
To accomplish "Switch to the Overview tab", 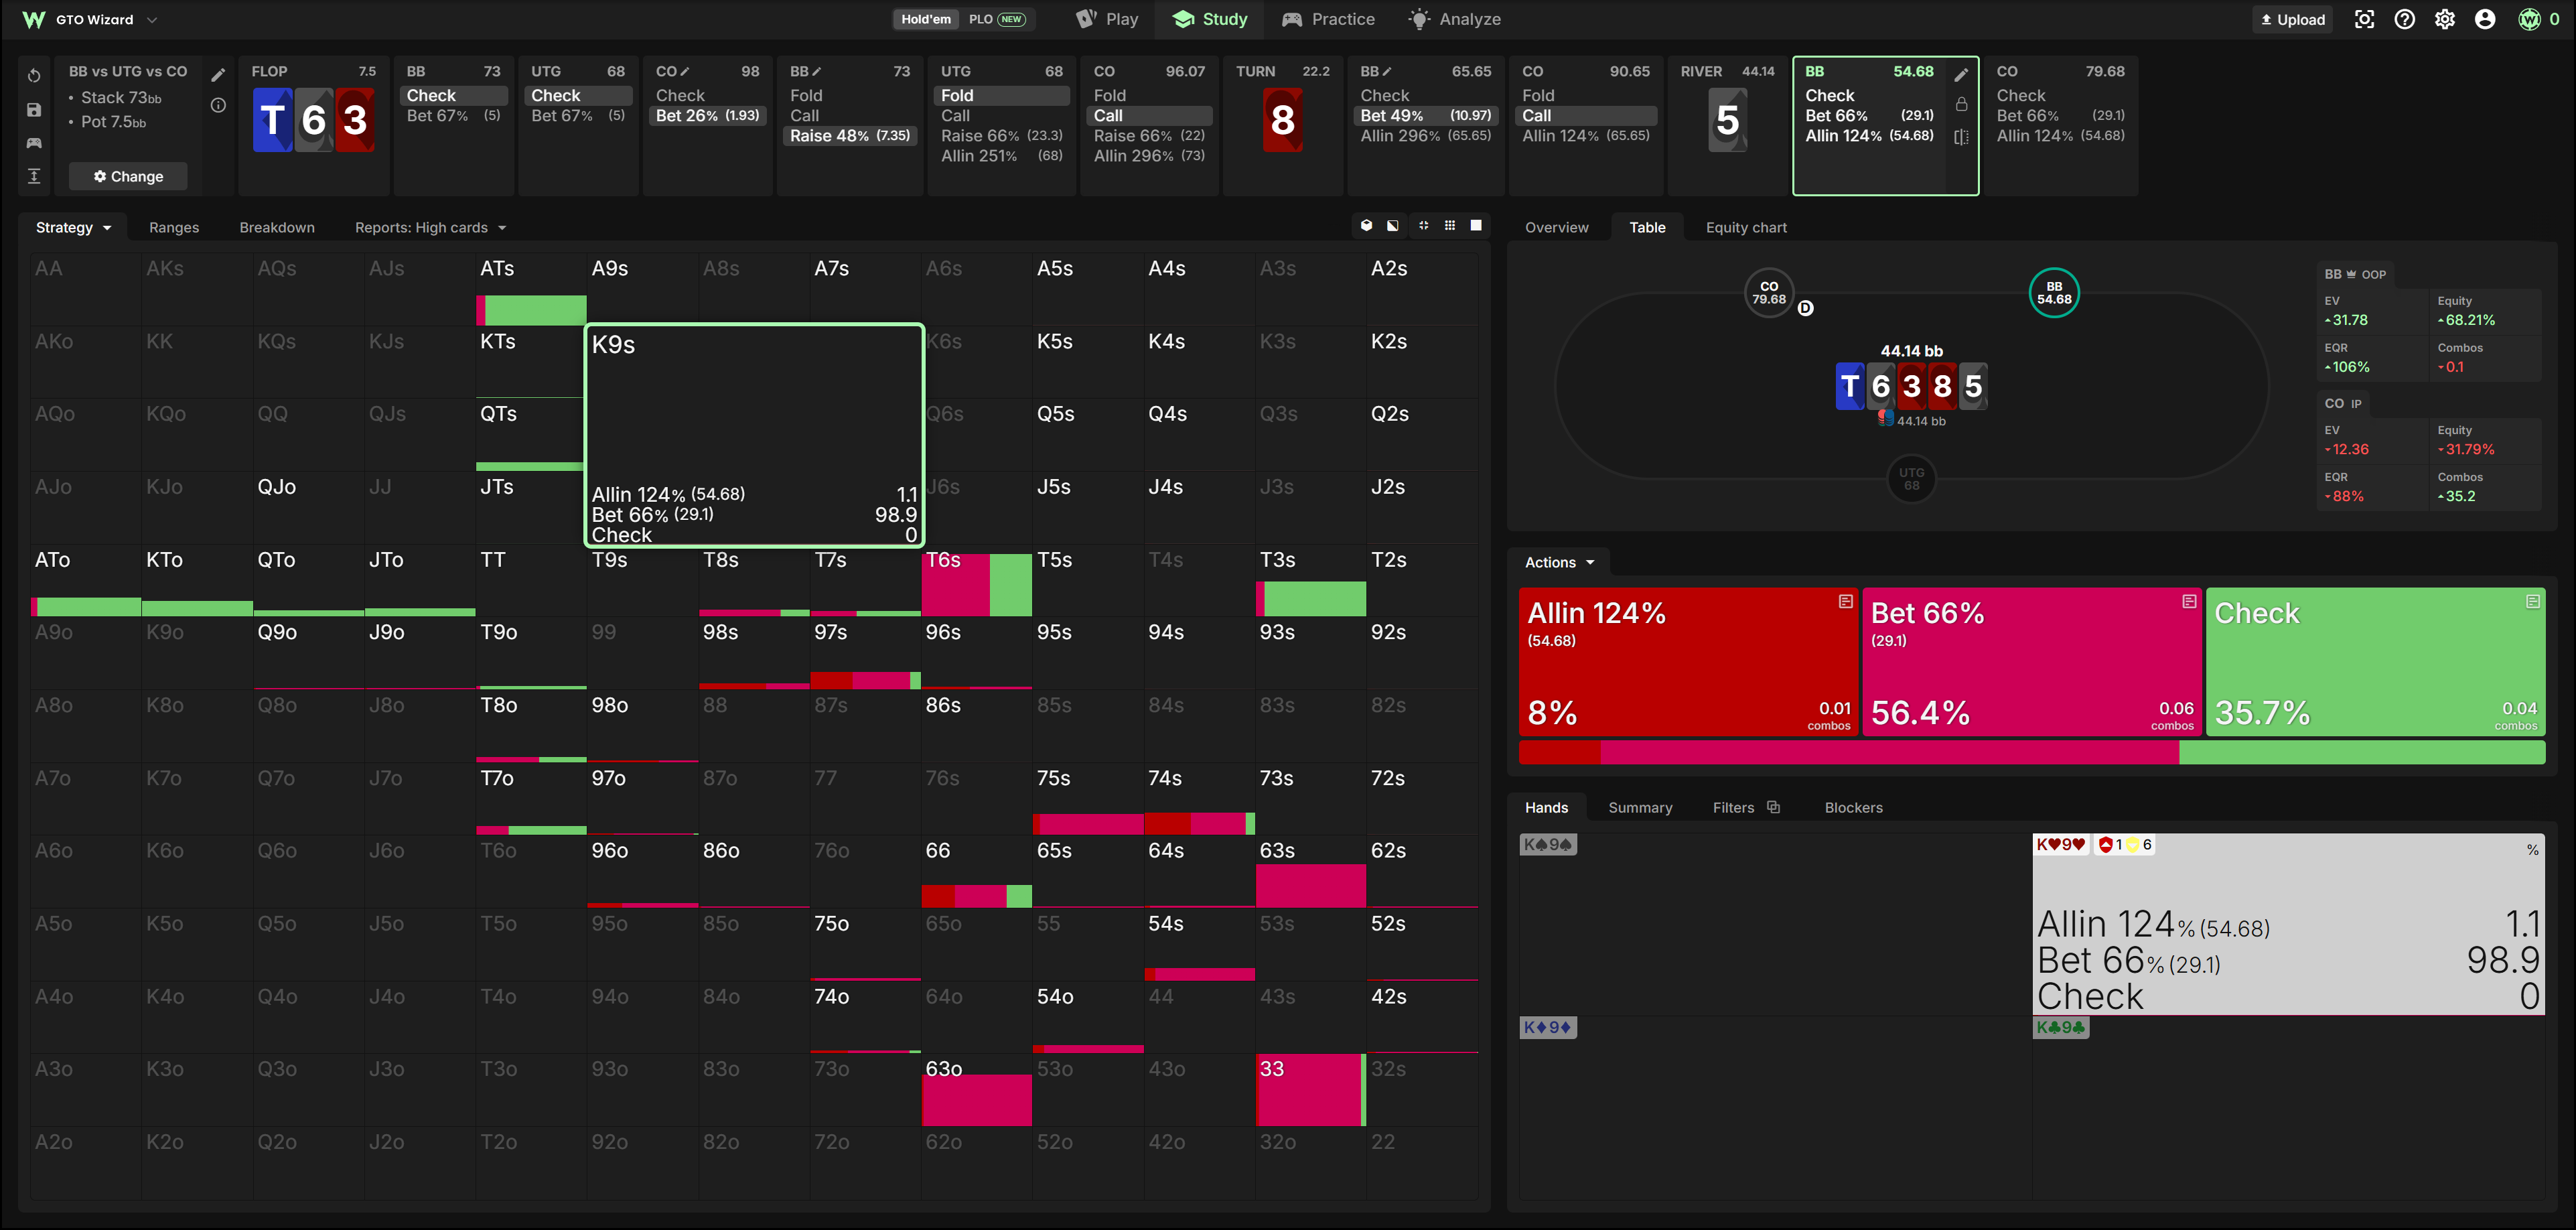I will 1556,227.
